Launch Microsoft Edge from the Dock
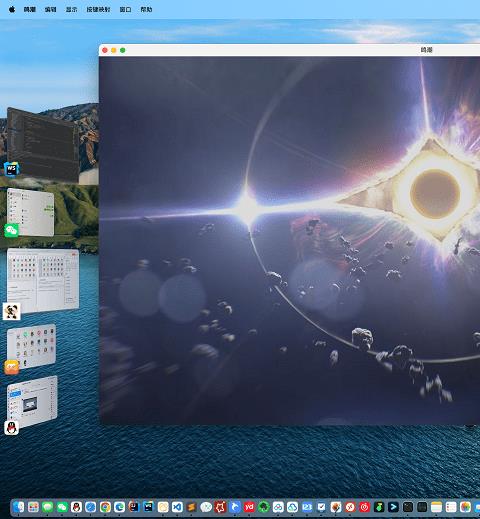The width and height of the screenshot is (480, 519). [x=120, y=507]
